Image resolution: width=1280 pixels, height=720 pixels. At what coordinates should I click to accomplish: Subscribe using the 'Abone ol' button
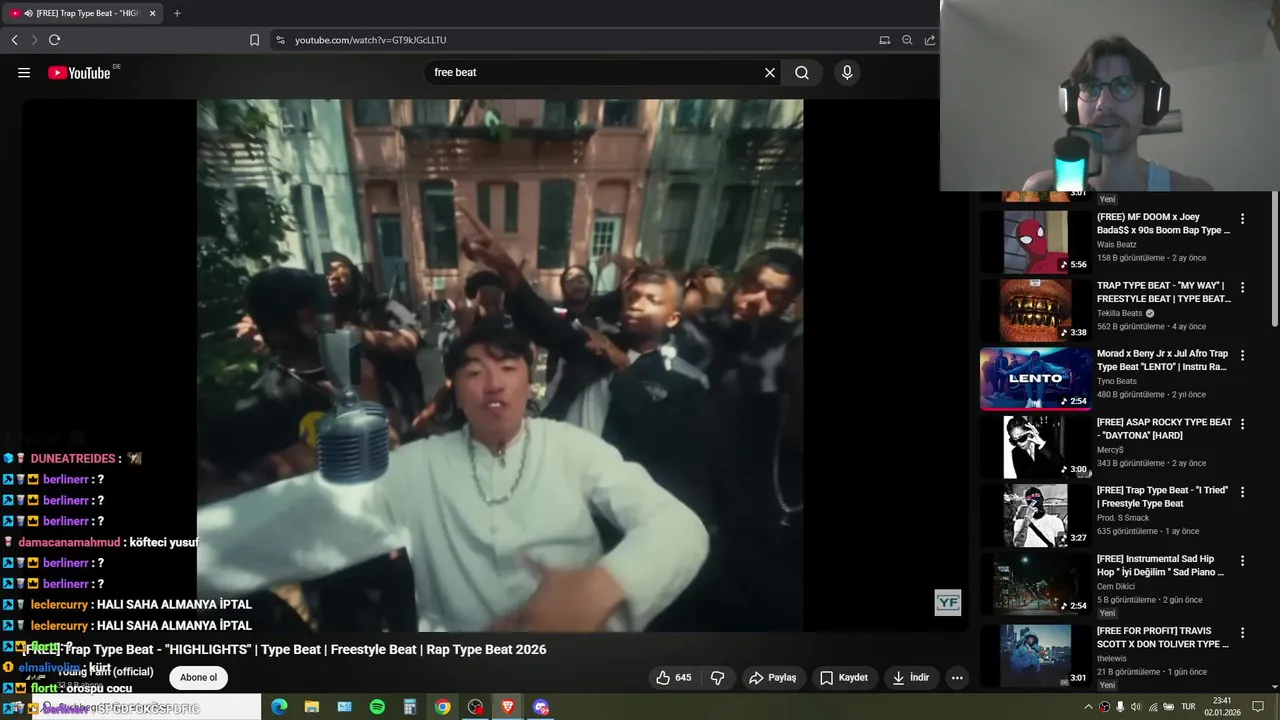[x=198, y=677]
